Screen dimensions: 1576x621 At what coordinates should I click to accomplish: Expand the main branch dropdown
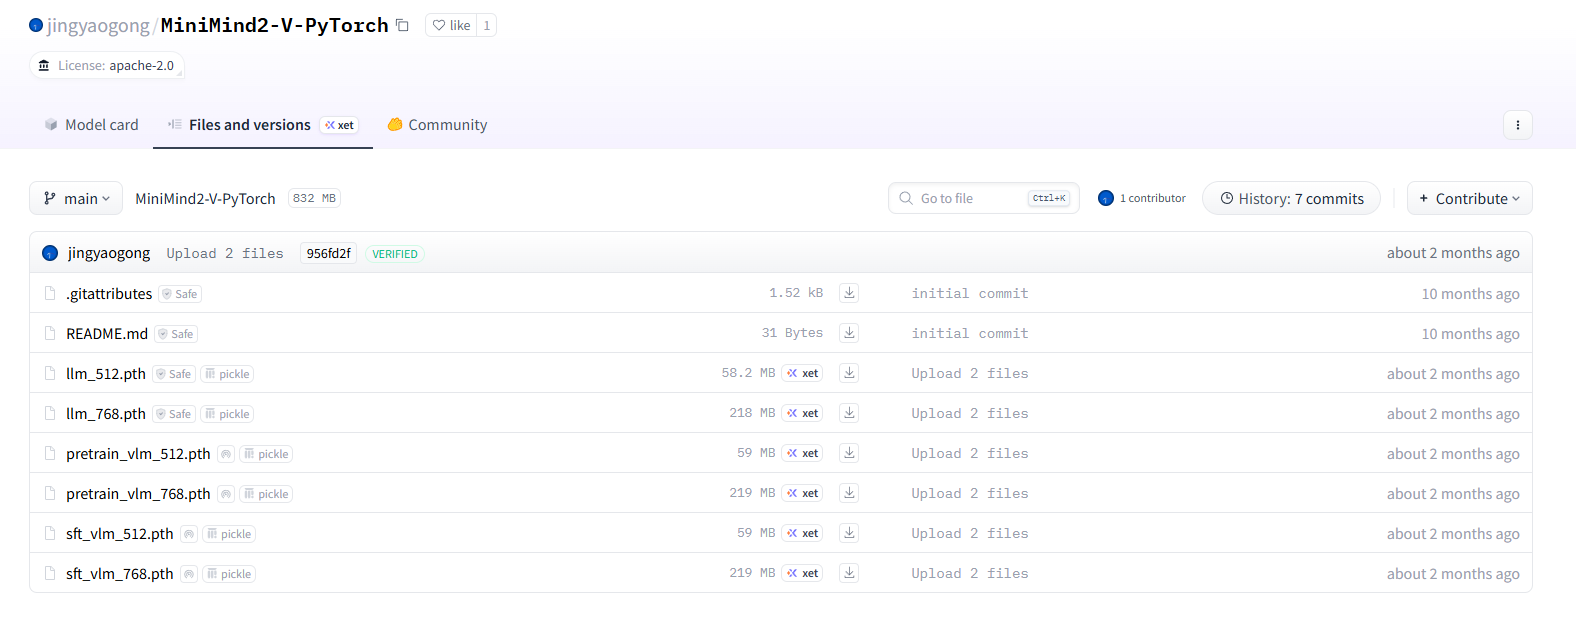[x=76, y=198]
